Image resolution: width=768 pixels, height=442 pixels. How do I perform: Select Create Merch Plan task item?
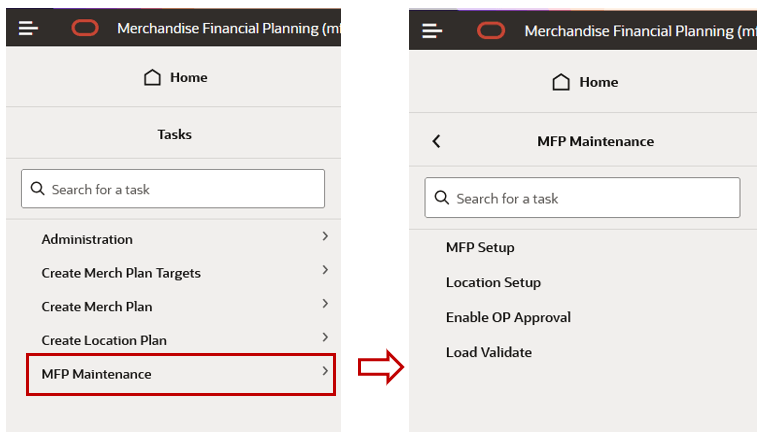97,306
